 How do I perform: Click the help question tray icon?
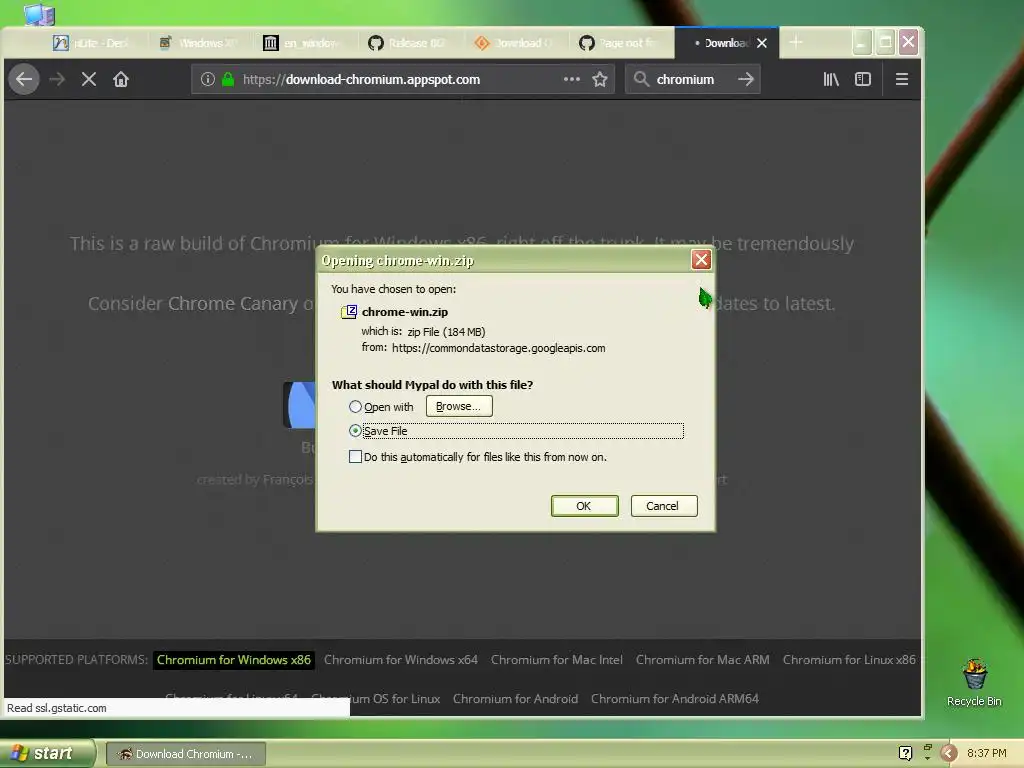[x=905, y=753]
